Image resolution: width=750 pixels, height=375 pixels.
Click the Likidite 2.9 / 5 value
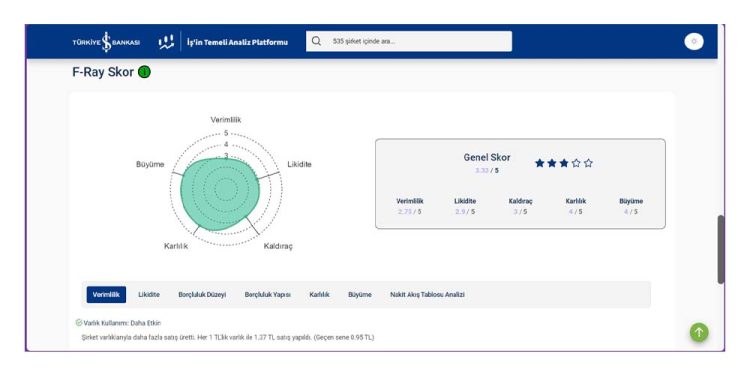tap(465, 211)
